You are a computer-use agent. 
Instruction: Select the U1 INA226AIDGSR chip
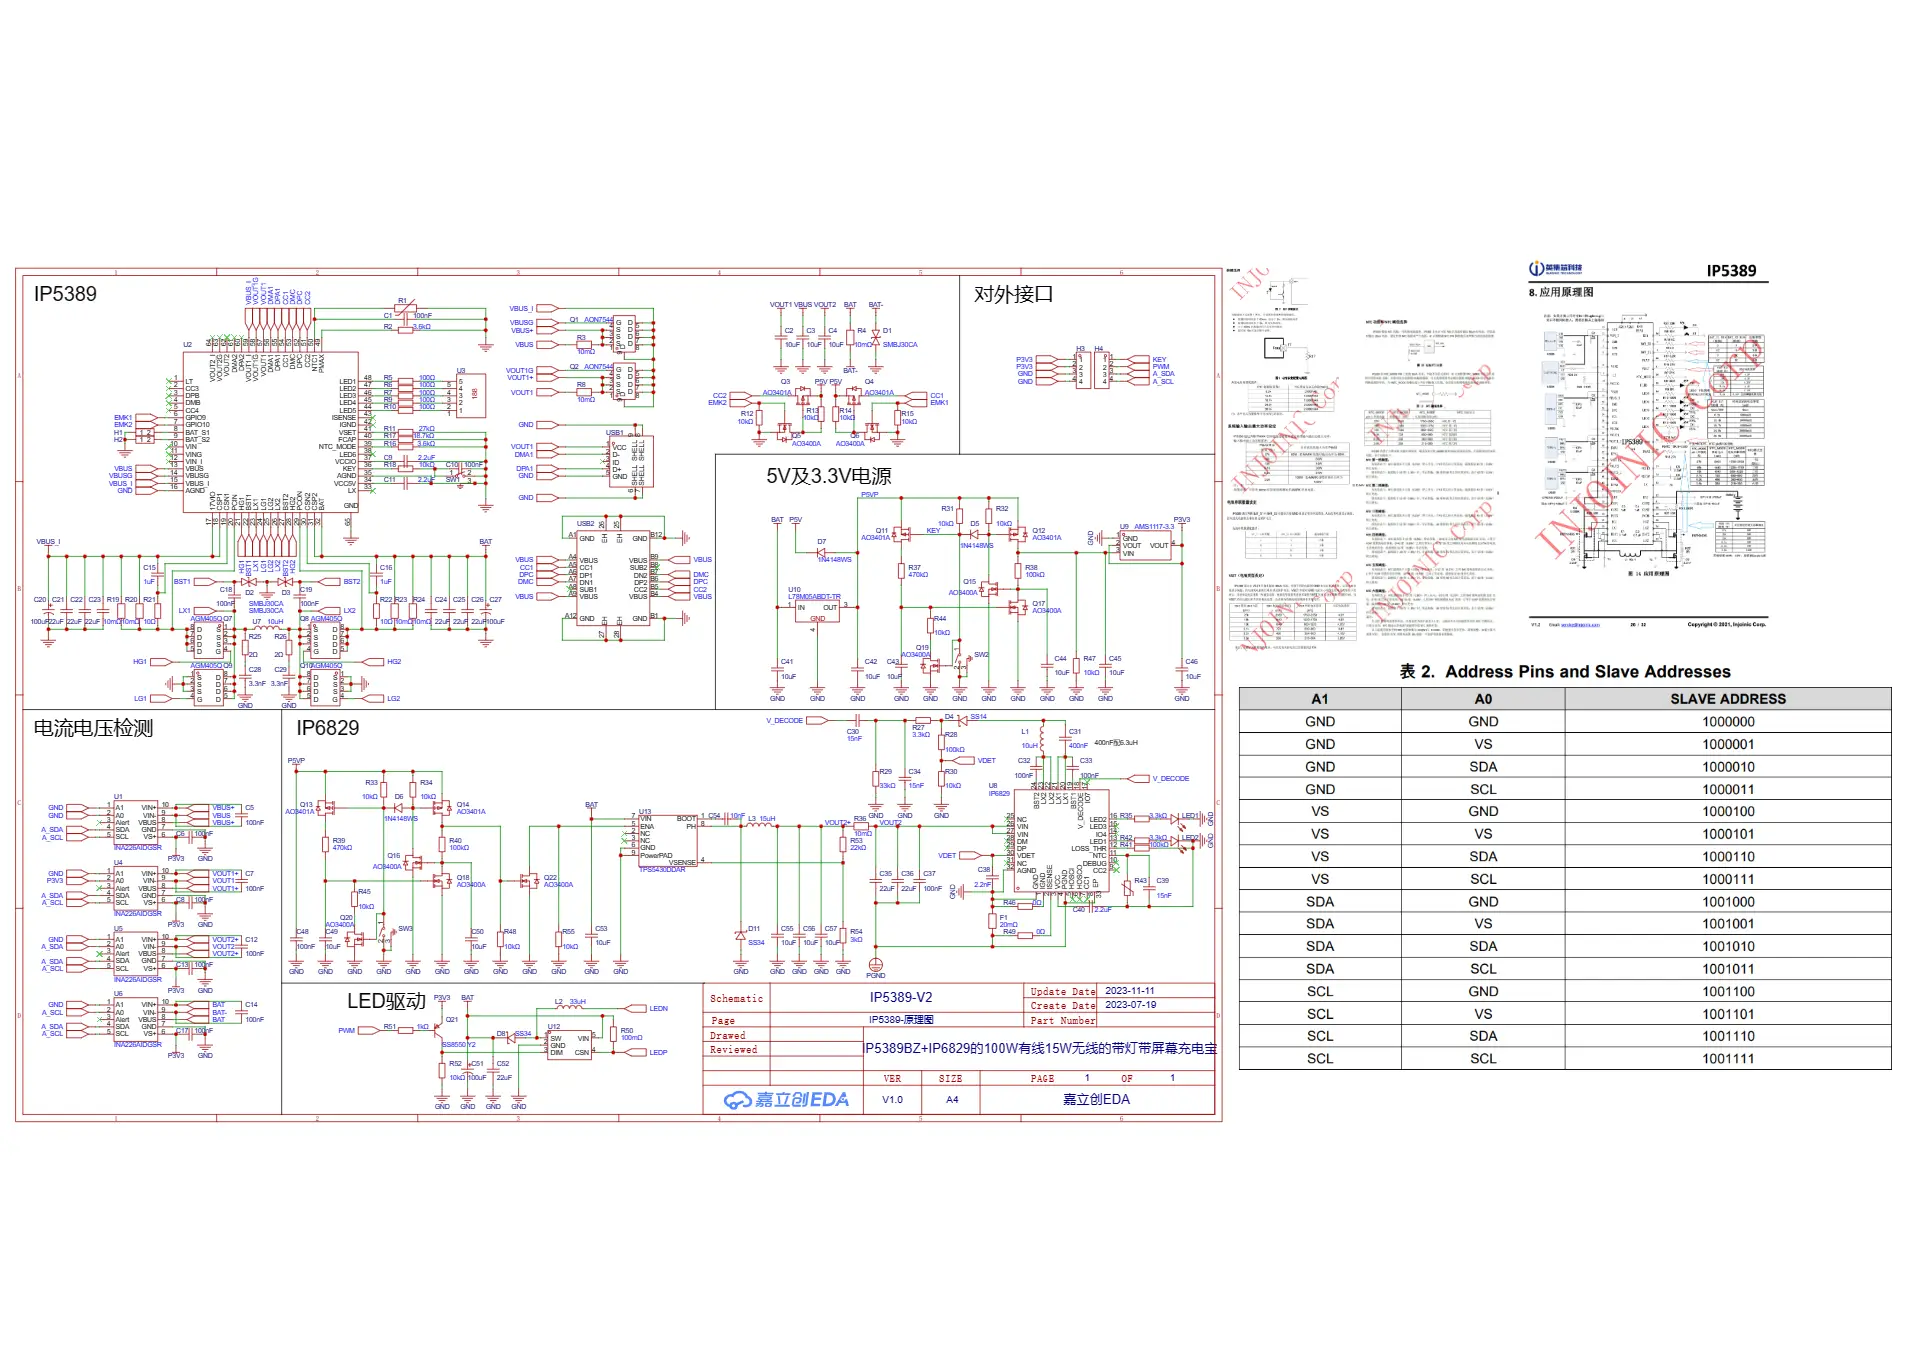point(137,822)
